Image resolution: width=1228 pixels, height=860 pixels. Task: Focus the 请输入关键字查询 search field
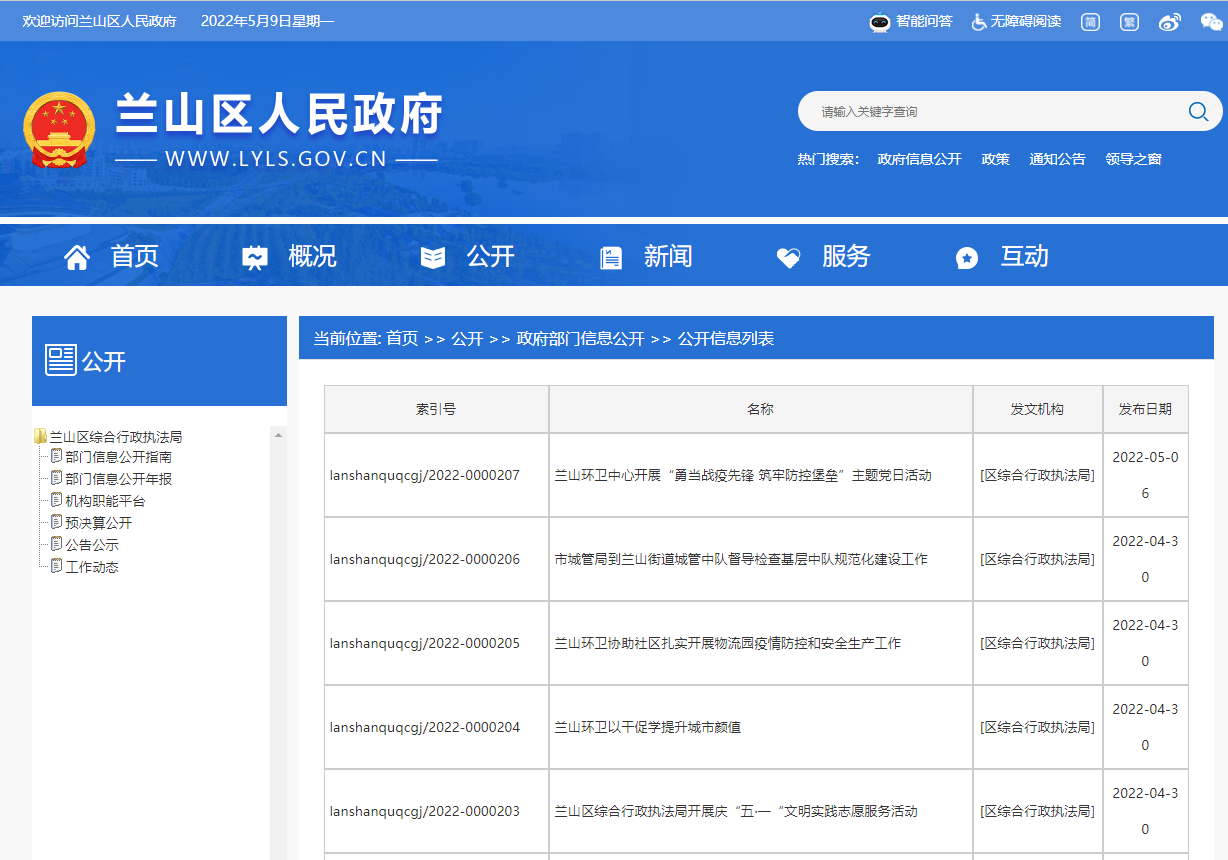tap(1000, 111)
